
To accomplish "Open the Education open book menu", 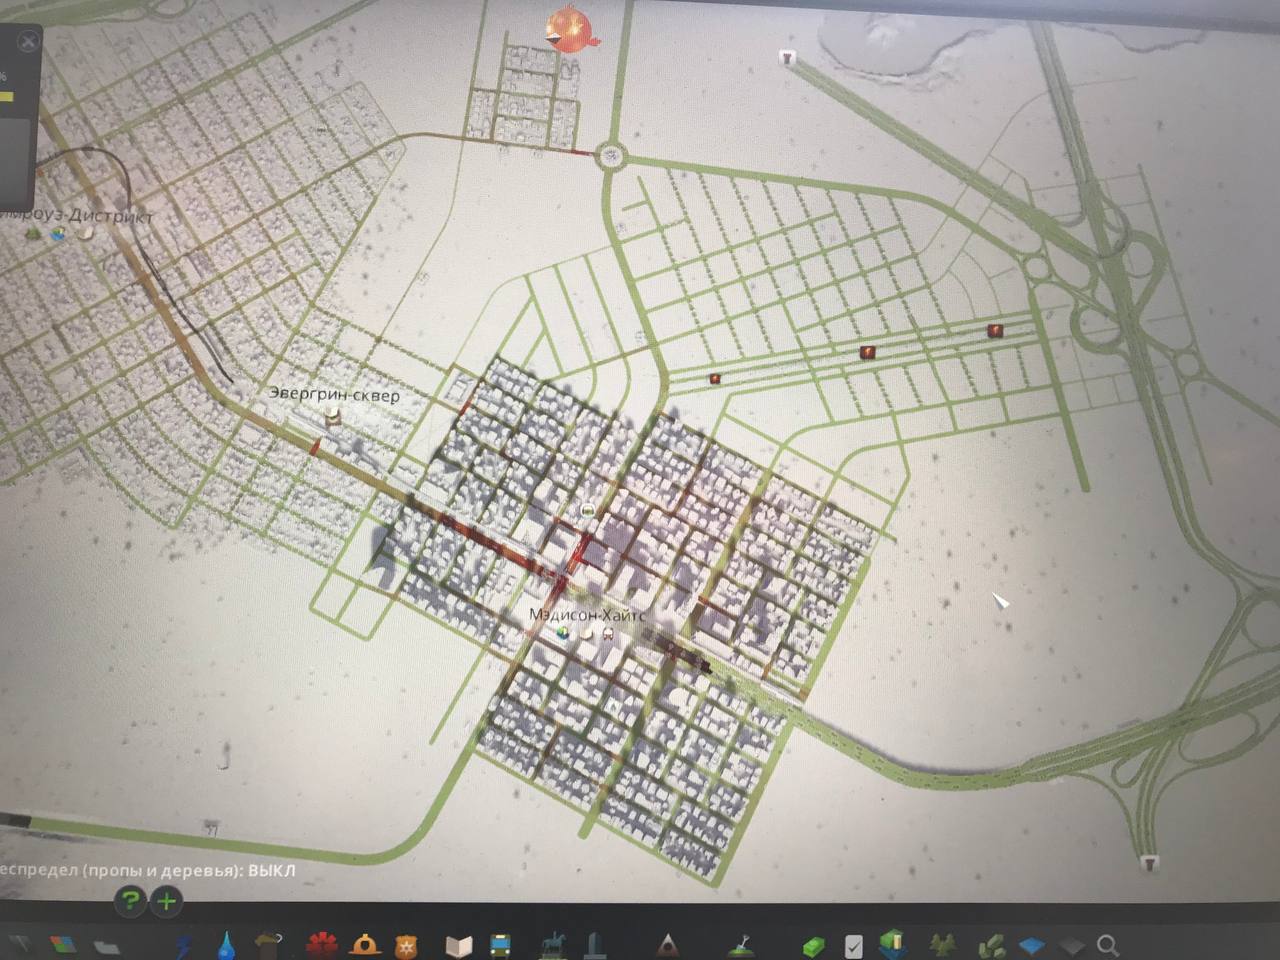I will click(x=458, y=946).
